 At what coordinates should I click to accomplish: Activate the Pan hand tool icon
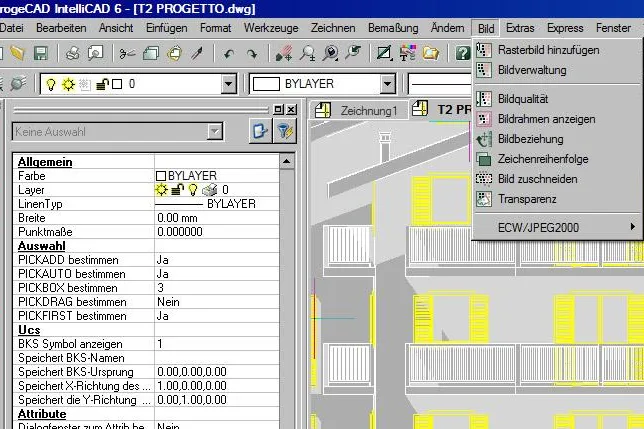tap(284, 53)
